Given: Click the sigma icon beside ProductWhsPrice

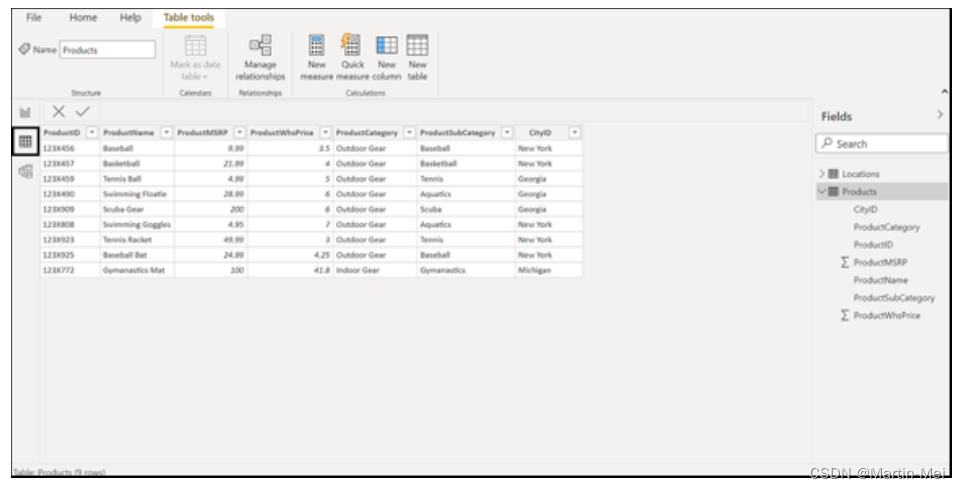Looking at the screenshot, I should (845, 315).
